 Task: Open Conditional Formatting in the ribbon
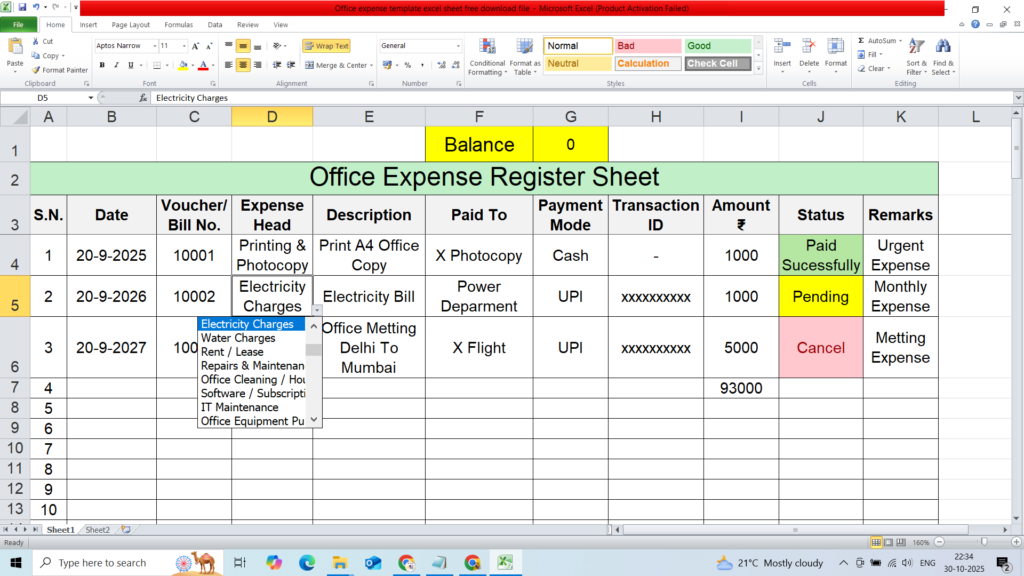[x=487, y=56]
